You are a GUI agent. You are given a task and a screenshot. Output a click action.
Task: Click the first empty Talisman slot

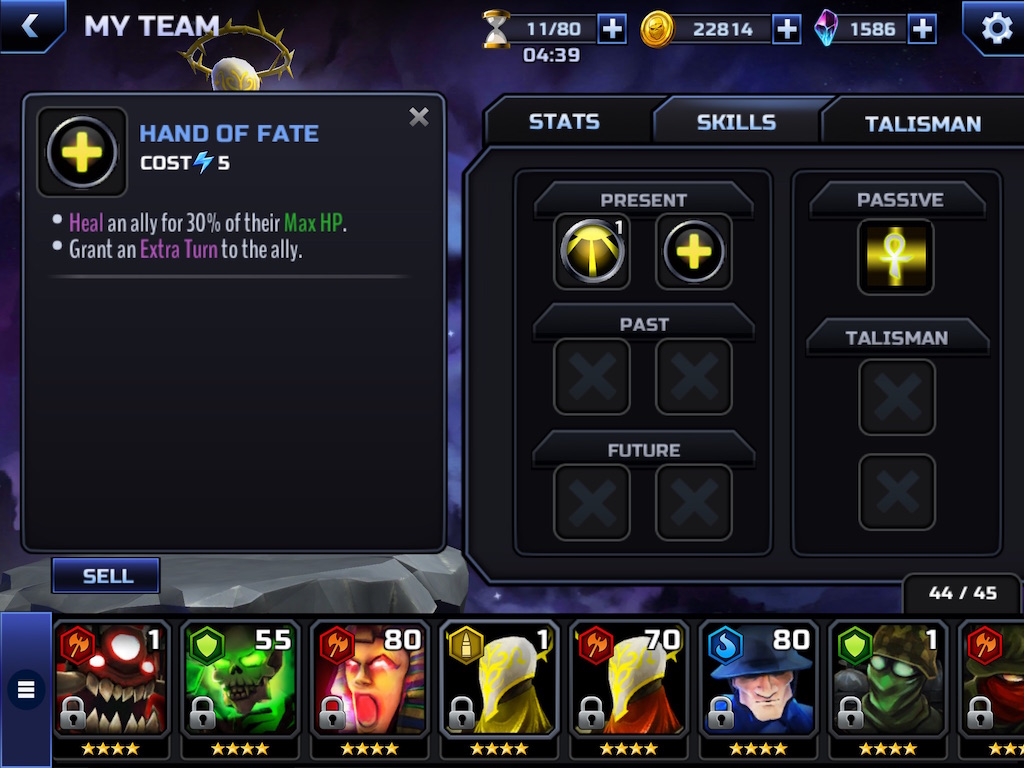coord(897,397)
